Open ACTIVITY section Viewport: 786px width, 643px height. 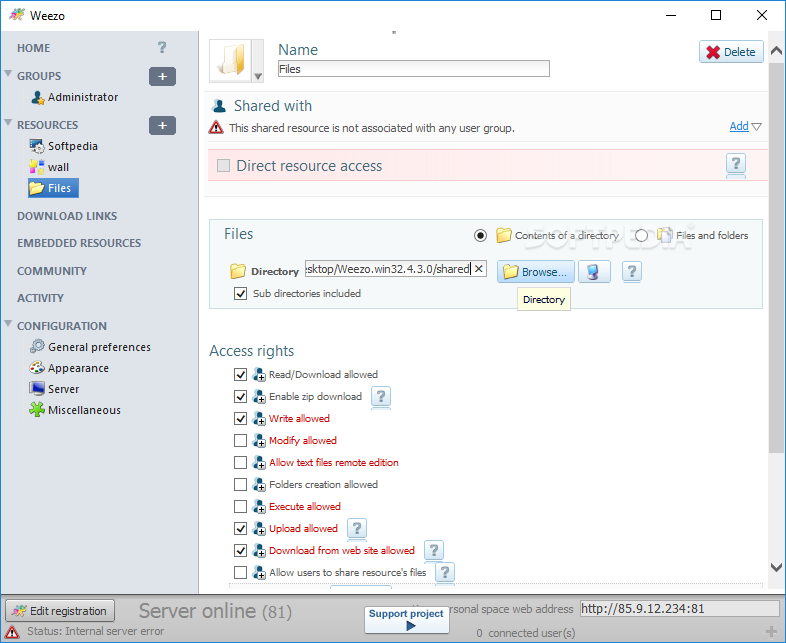pyautogui.click(x=41, y=298)
